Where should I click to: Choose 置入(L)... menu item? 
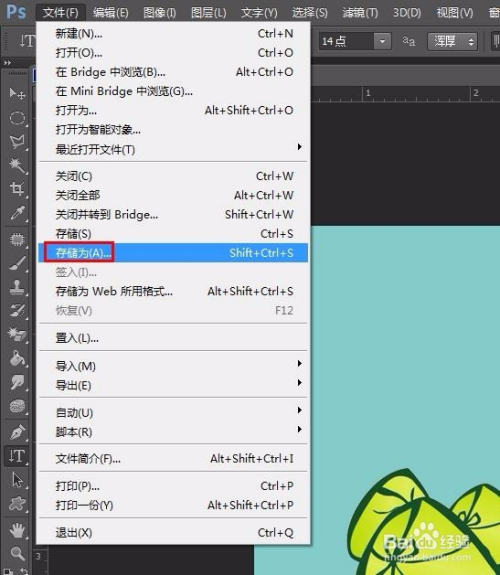[173, 338]
